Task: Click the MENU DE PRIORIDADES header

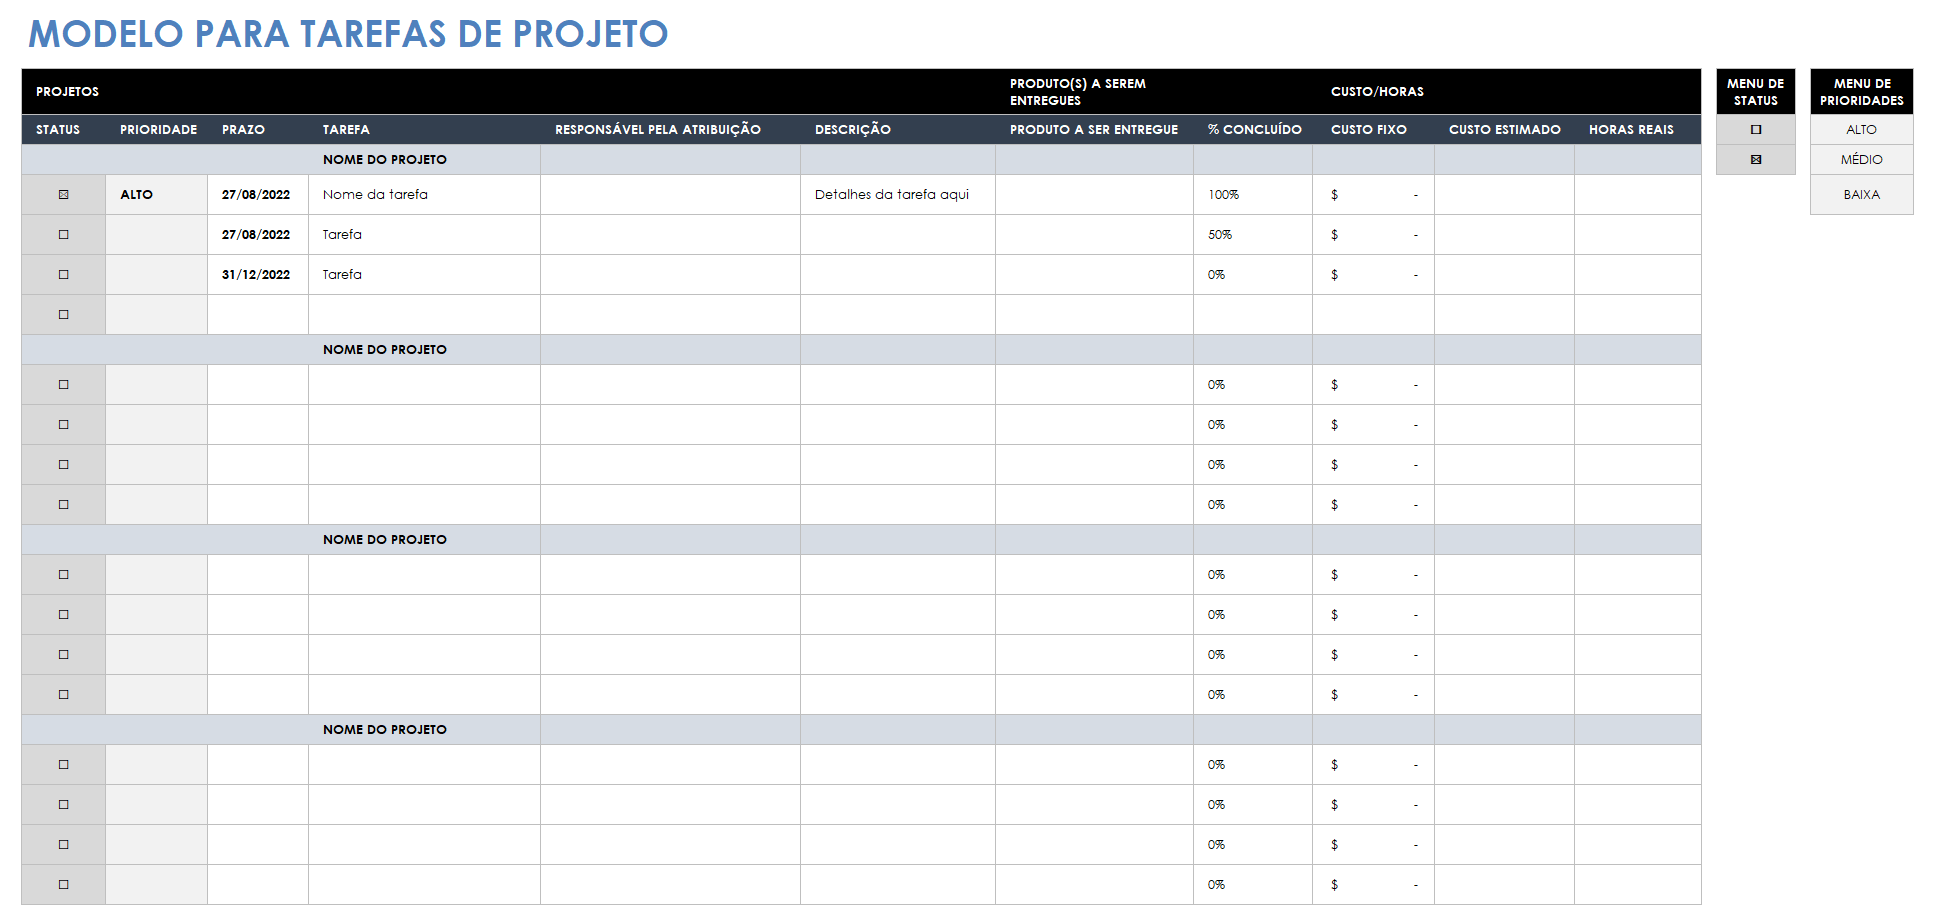Action: click(1861, 92)
